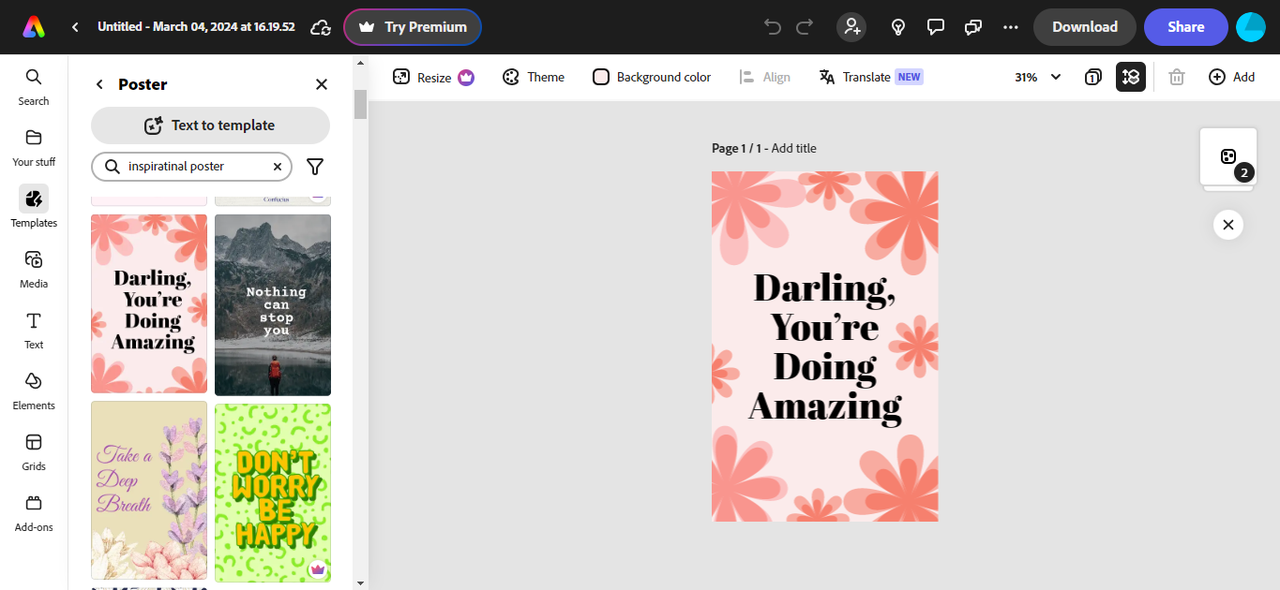Viewport: 1280px width, 590px height.
Task: Open the Background color swatch
Action: (651, 77)
